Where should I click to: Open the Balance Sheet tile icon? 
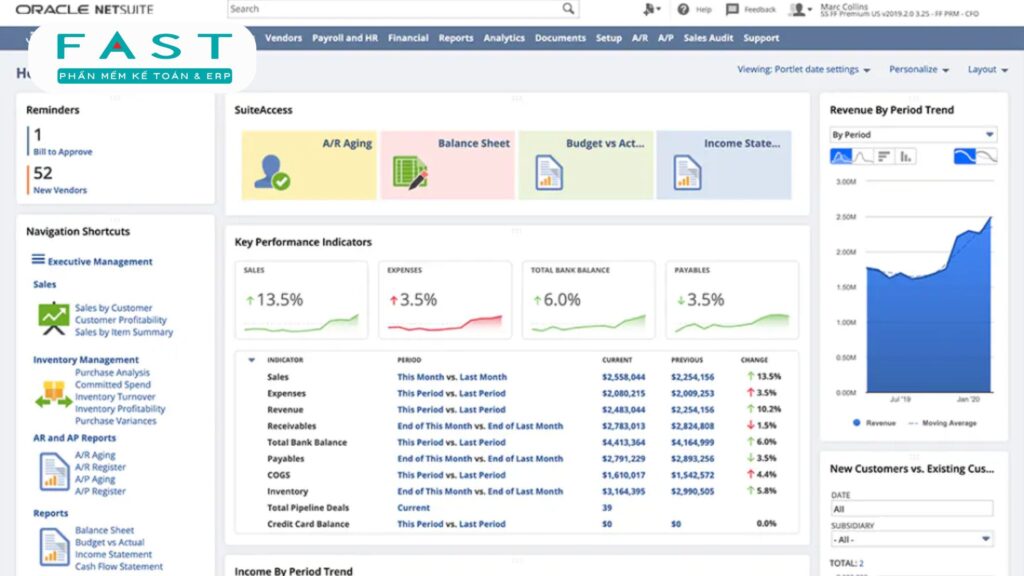[x=410, y=173]
